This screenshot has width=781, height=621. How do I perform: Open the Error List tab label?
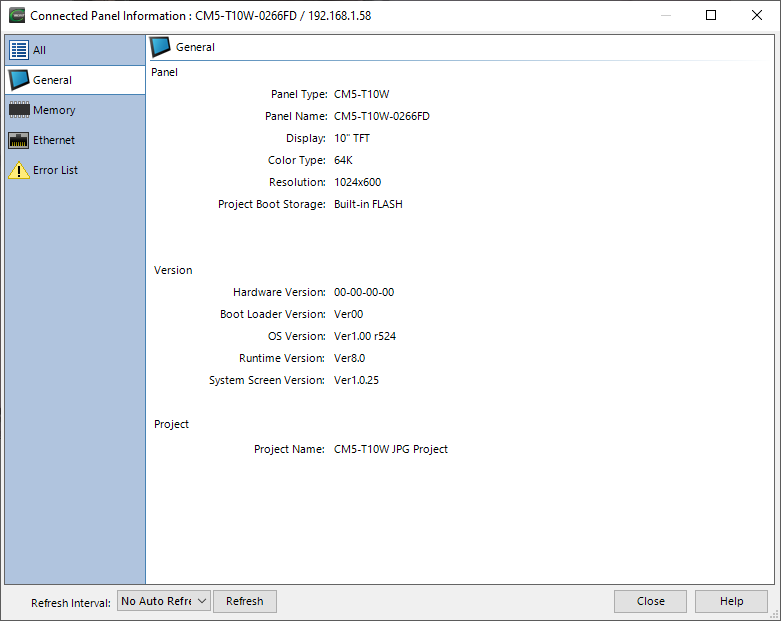click(55, 170)
